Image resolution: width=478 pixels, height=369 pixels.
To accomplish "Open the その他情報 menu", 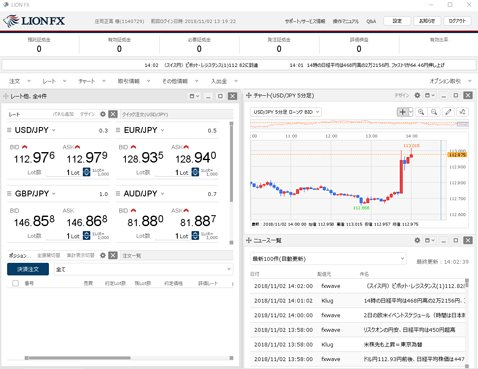I will coord(180,81).
